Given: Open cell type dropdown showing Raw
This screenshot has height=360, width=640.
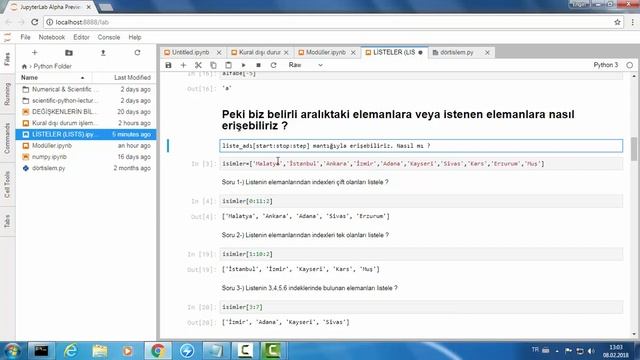Looking at the screenshot, I should tap(305, 65).
